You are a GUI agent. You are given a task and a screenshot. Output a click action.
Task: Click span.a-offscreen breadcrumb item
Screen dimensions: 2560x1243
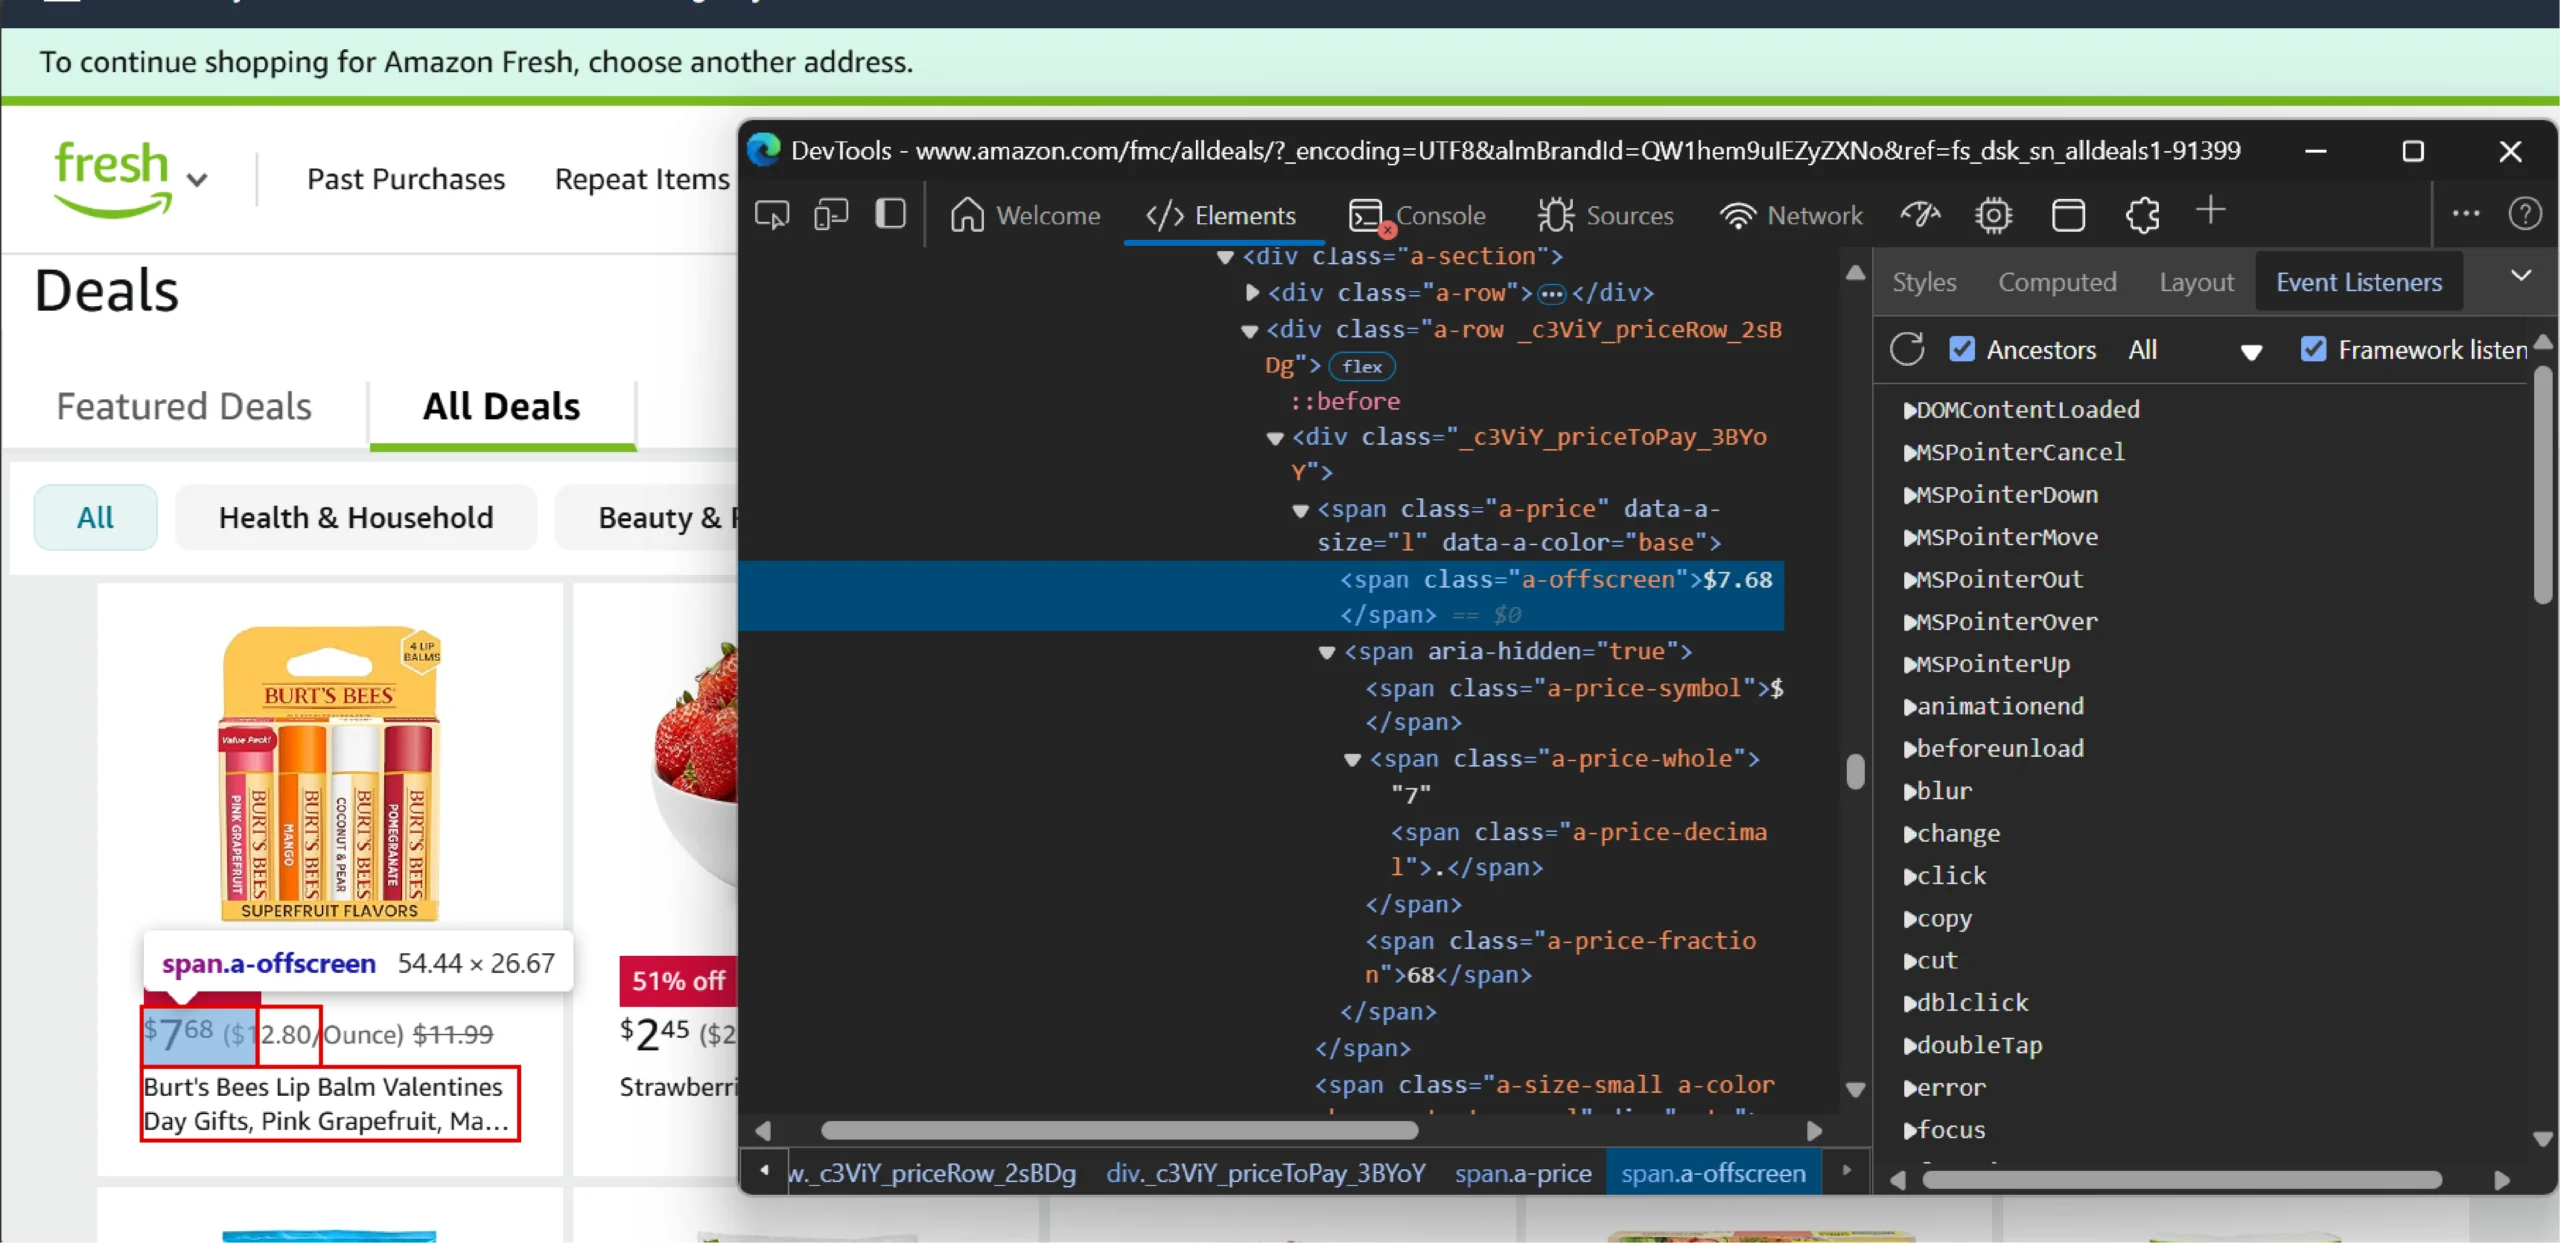coord(1713,1172)
